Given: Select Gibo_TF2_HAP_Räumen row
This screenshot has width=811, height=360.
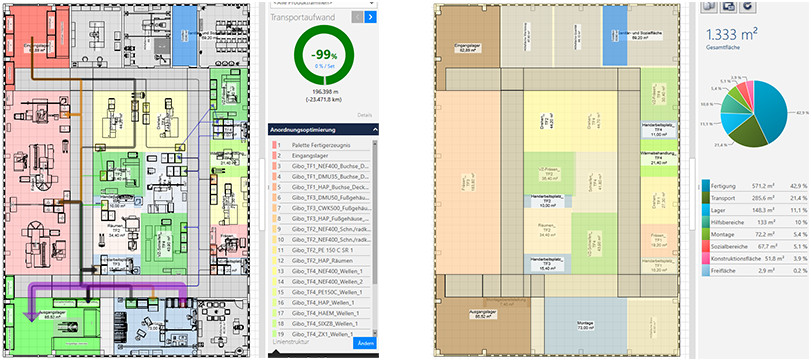Looking at the screenshot, I should point(321,261).
